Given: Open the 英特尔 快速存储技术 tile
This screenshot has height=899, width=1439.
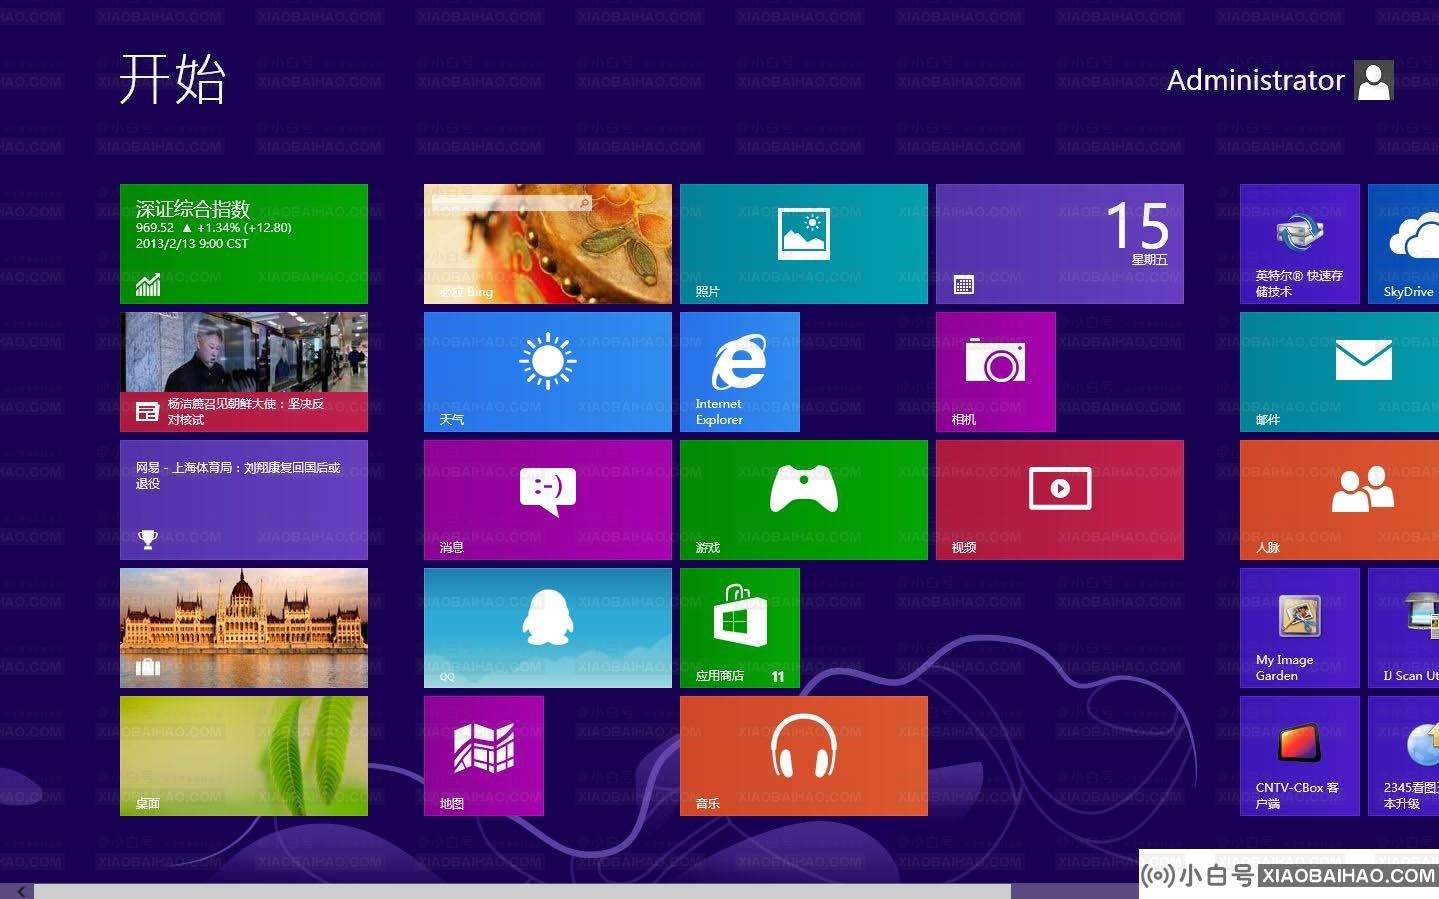Looking at the screenshot, I should coord(1300,244).
